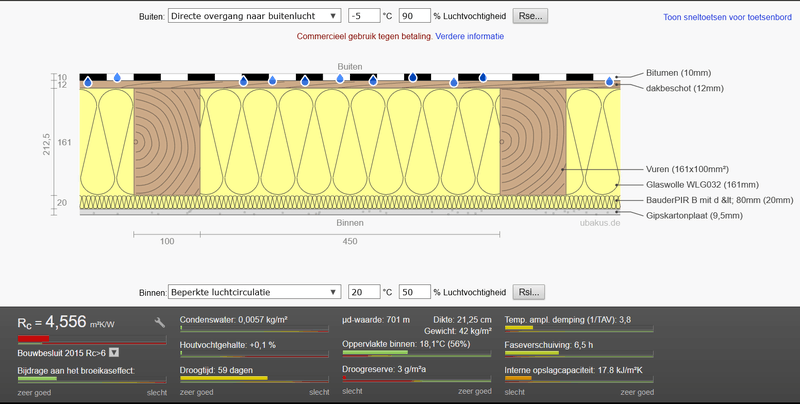Click the Faseverschuiving 6,5 h indicator bar
The height and width of the screenshot is (404, 800).
(581, 355)
